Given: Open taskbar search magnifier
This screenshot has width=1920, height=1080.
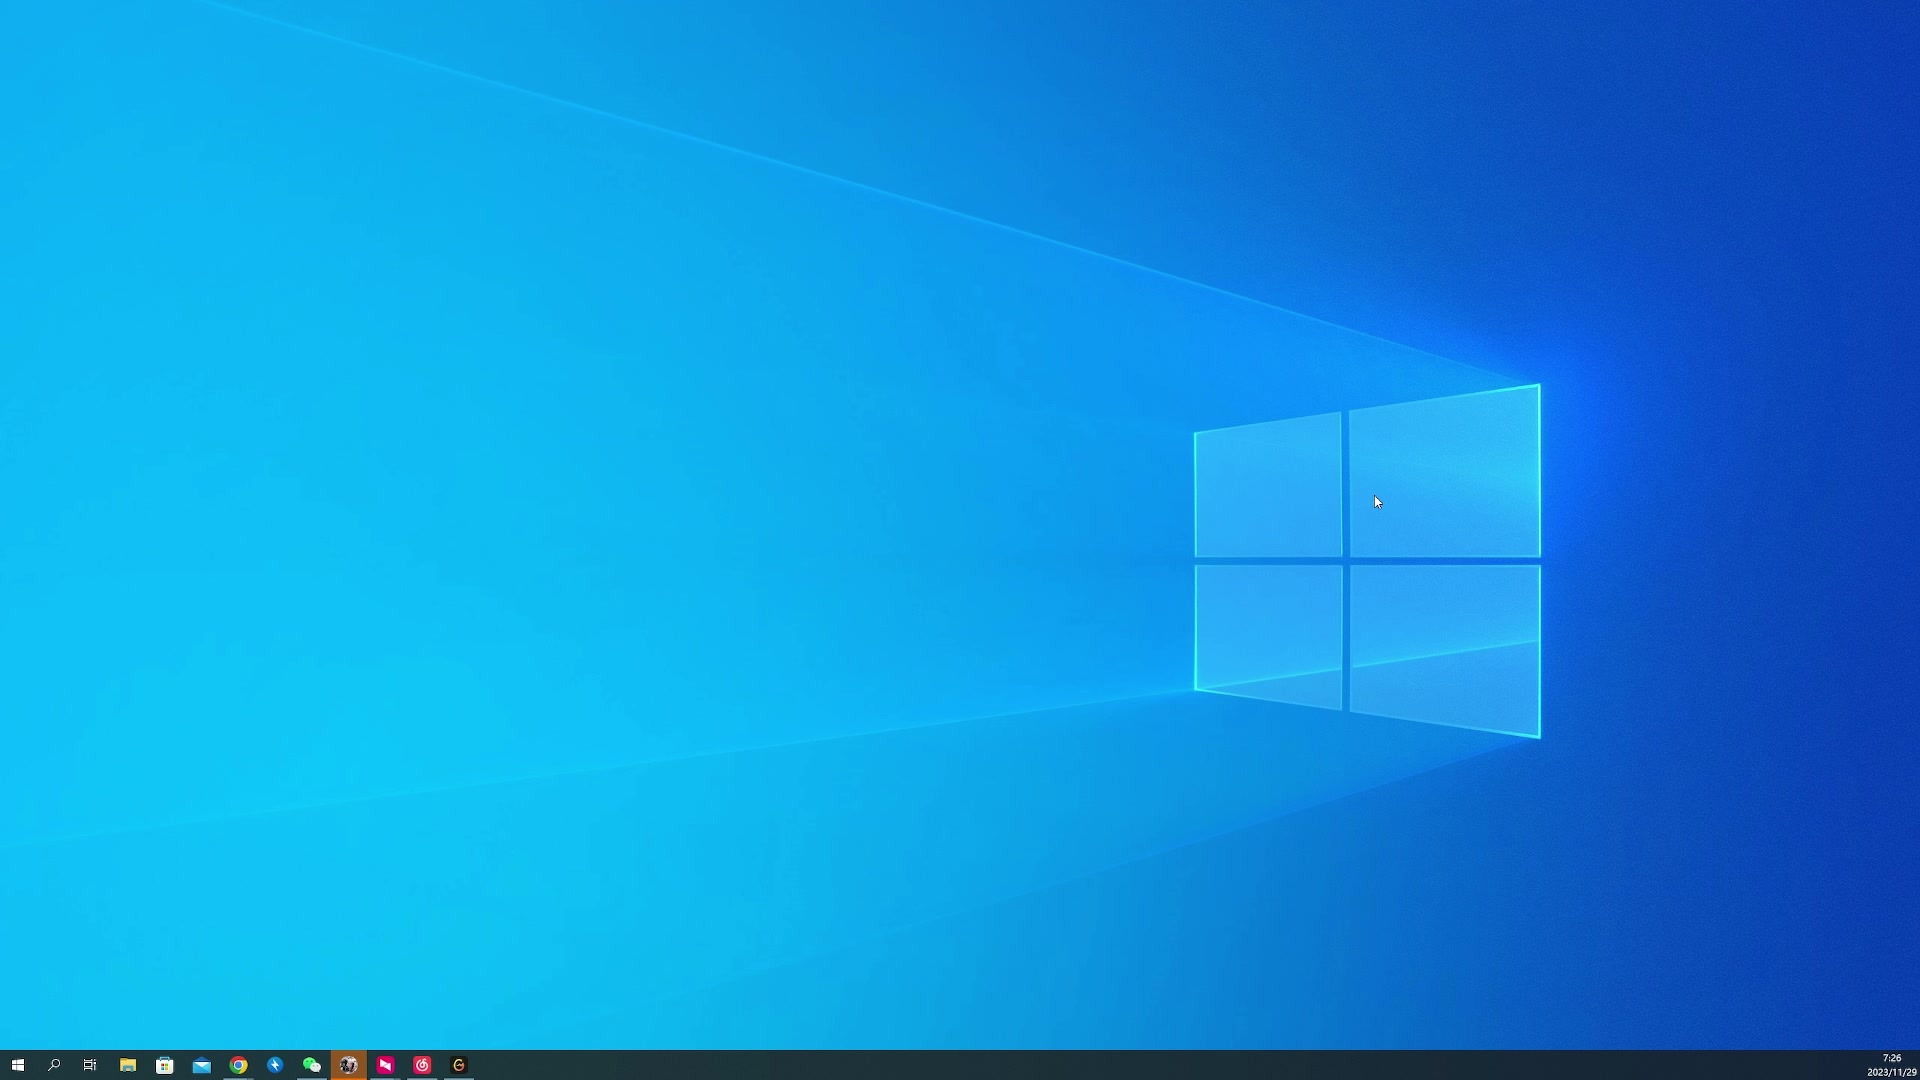Looking at the screenshot, I should click(x=54, y=1065).
